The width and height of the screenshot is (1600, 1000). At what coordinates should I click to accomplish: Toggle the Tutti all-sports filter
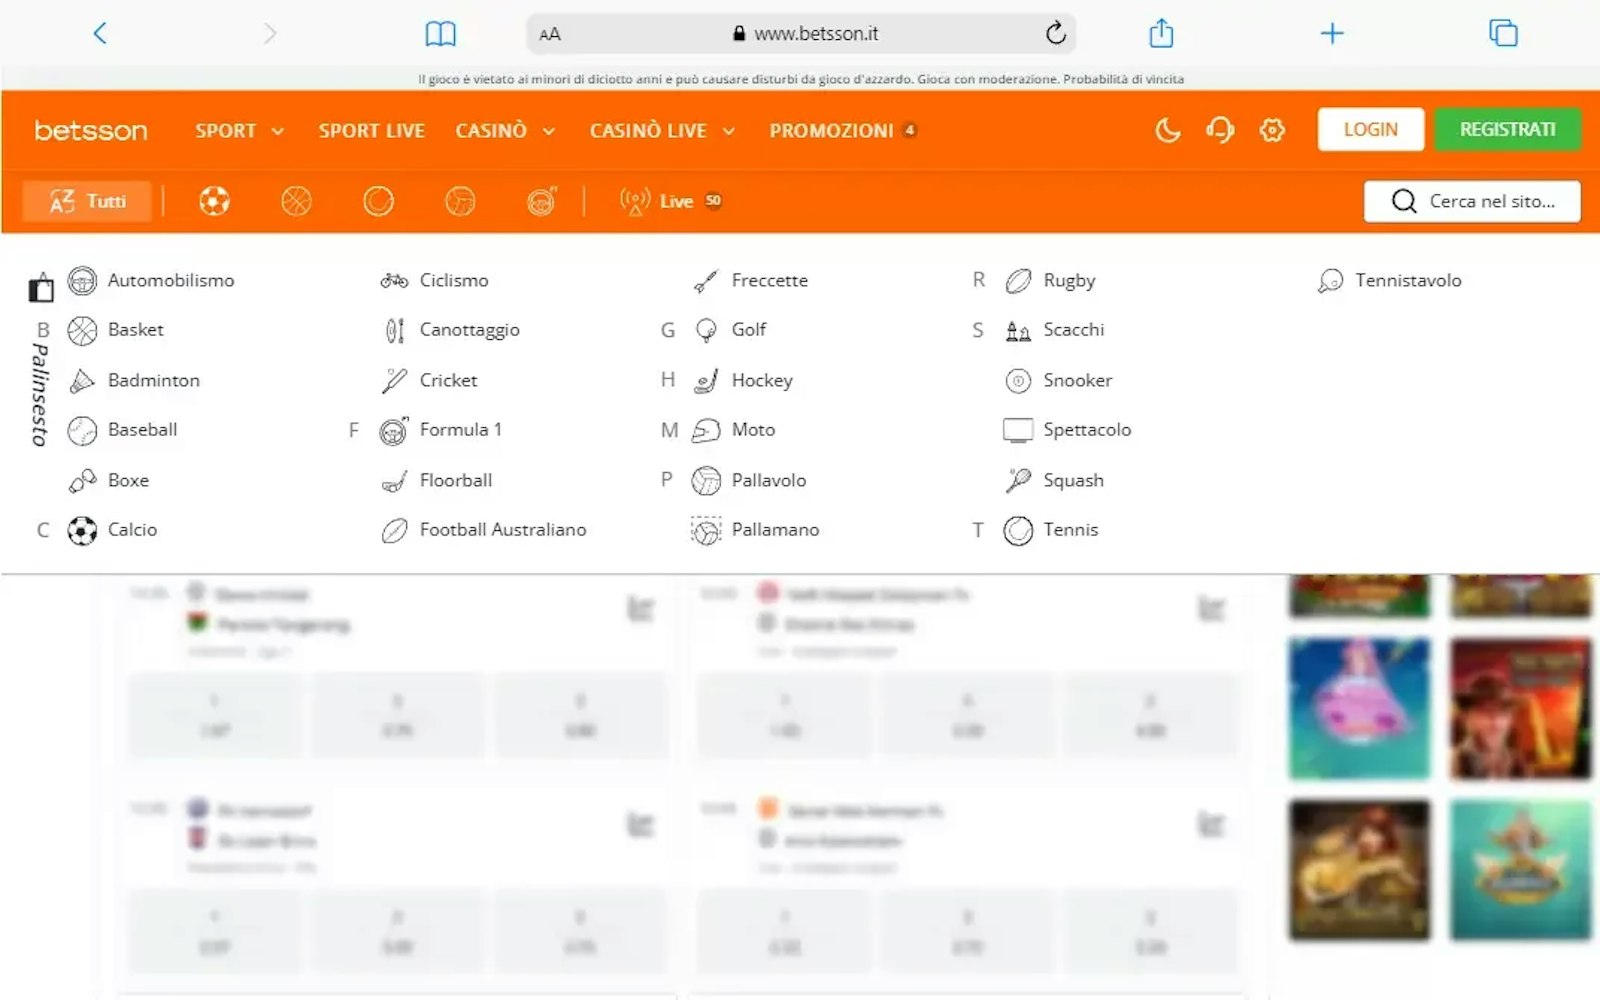(88, 201)
